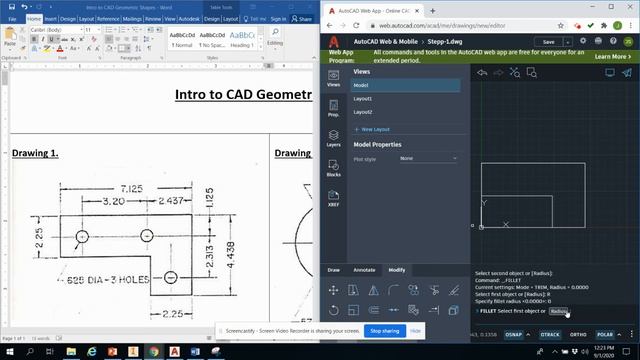Click the Word quick-access Save icon

click(11, 7)
